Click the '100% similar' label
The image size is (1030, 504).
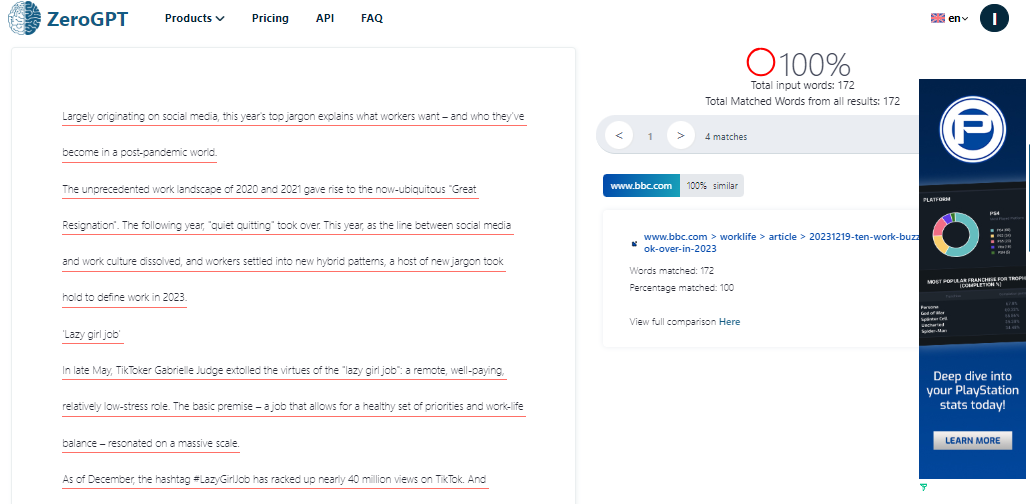[712, 185]
